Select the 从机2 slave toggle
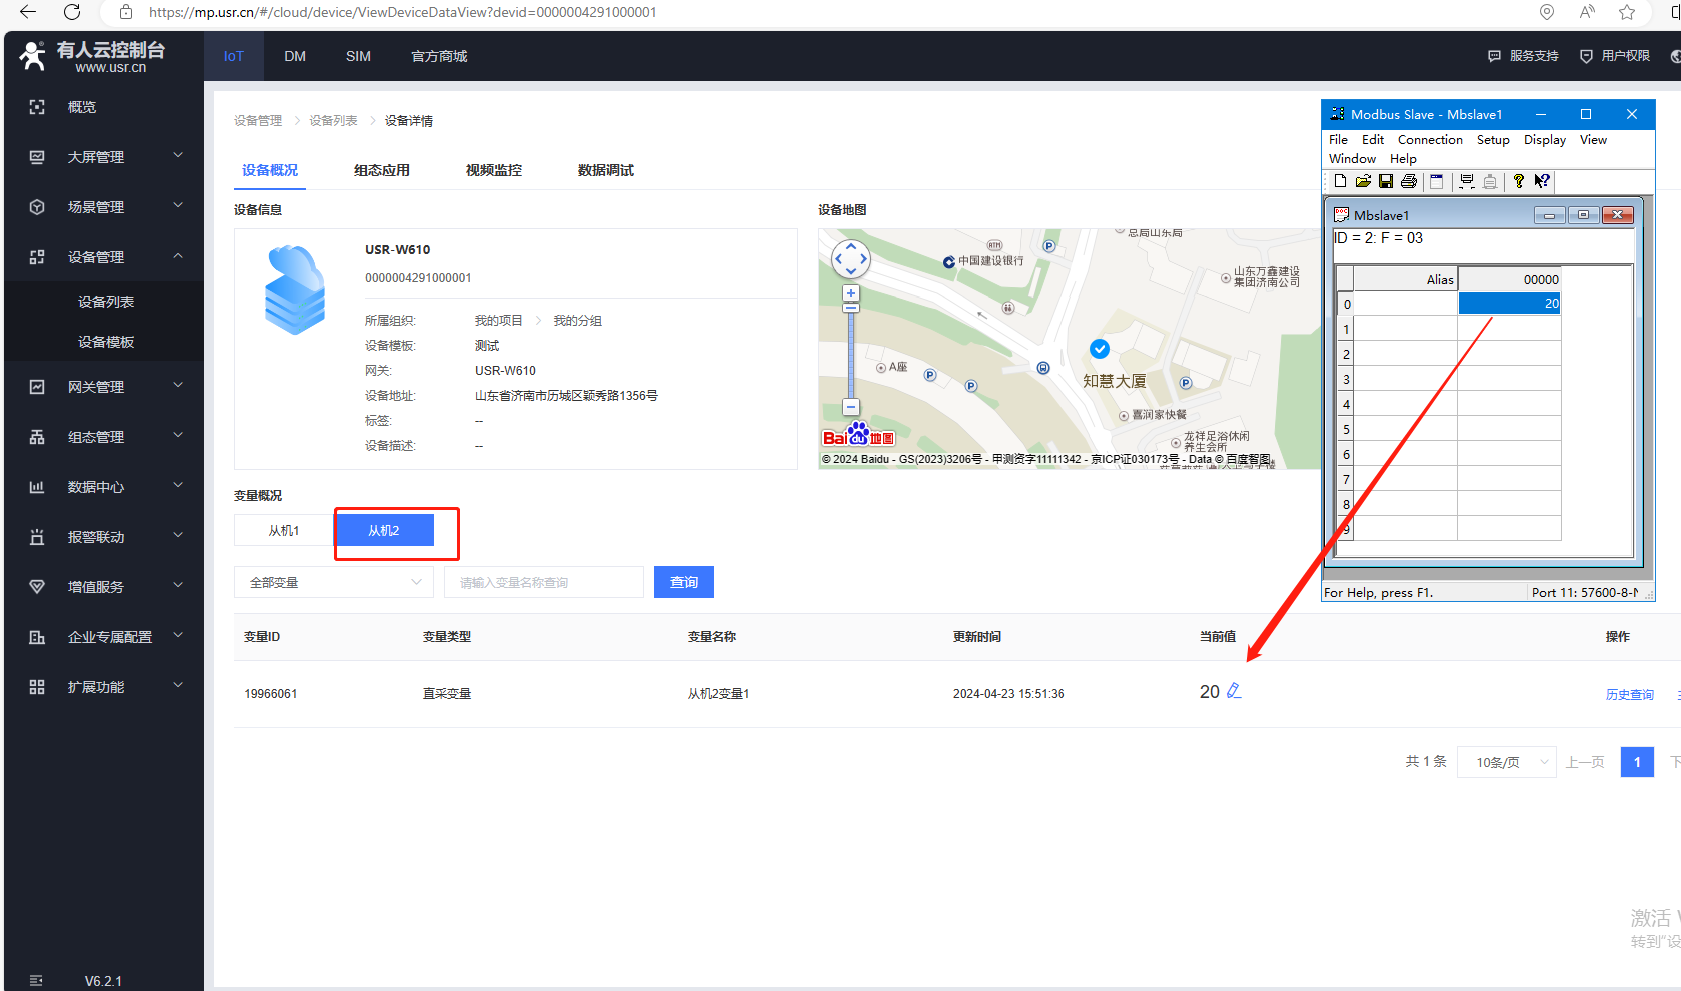This screenshot has height=991, width=1681. click(384, 530)
